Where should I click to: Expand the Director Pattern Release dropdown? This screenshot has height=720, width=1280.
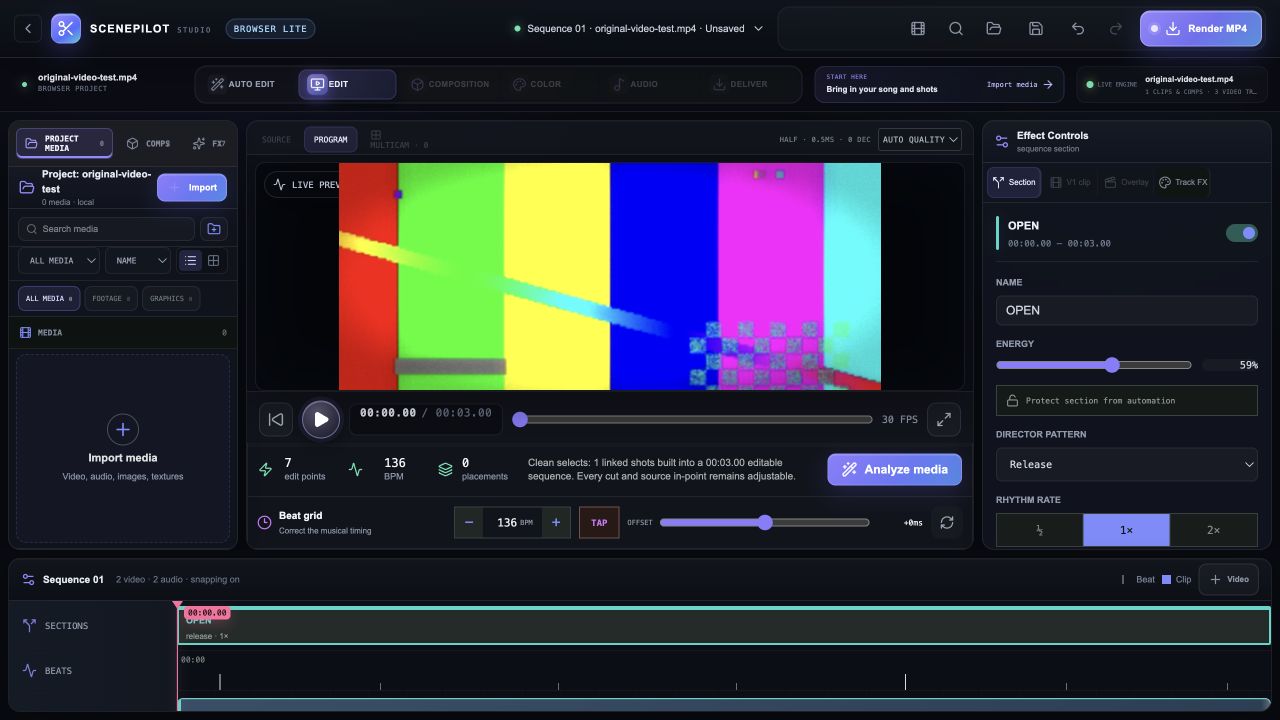(1127, 464)
